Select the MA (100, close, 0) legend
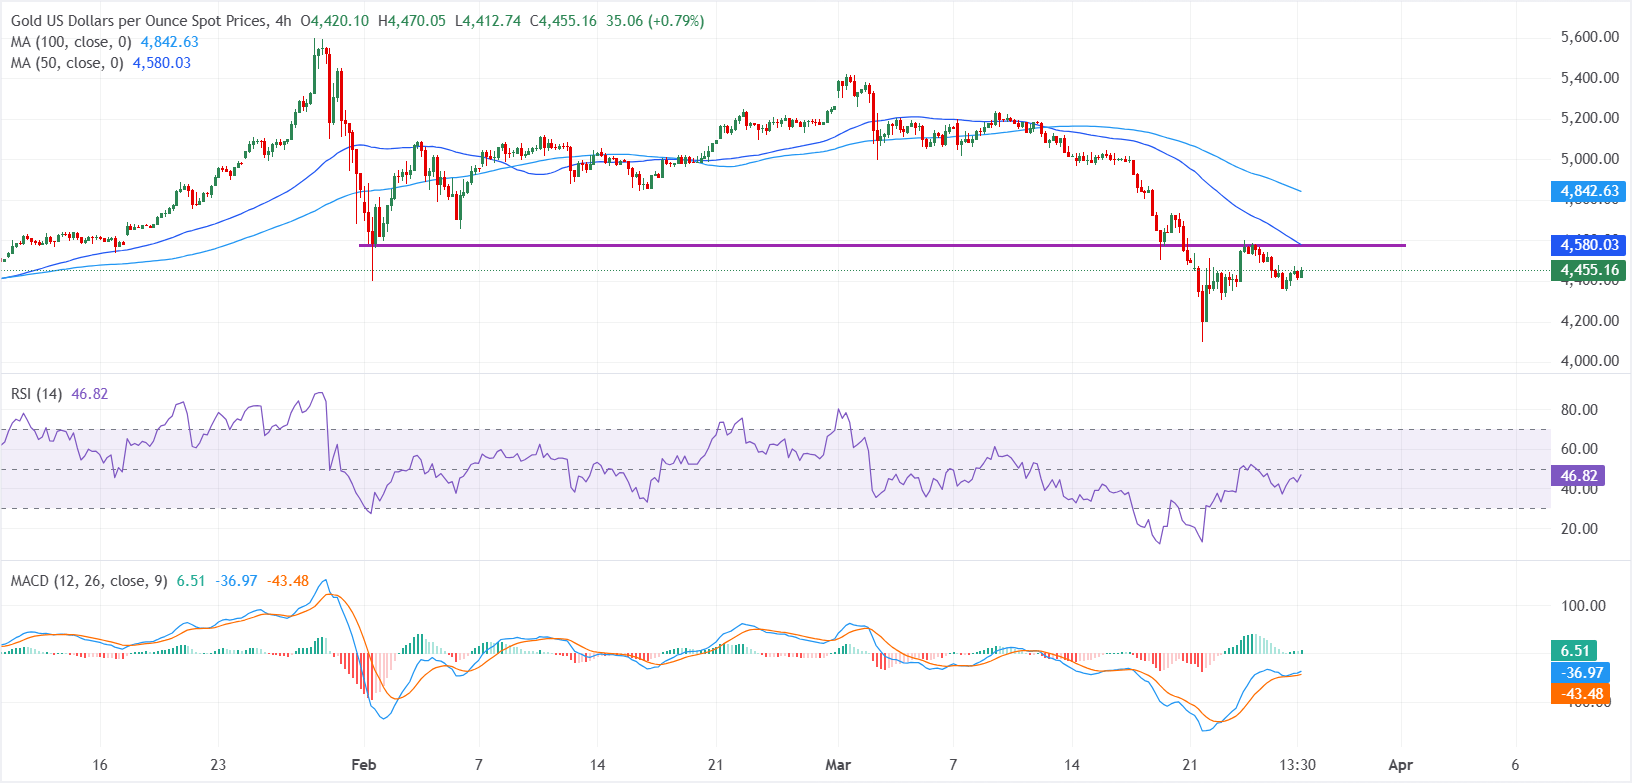Screen dimensions: 1632x783 (70, 42)
